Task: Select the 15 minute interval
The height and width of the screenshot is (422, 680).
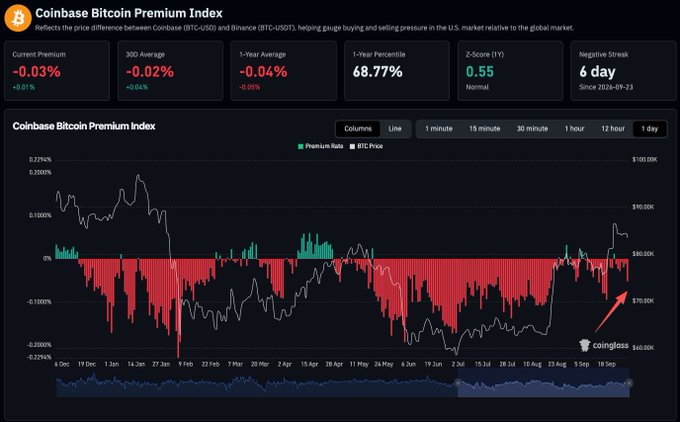Action: [x=484, y=129]
